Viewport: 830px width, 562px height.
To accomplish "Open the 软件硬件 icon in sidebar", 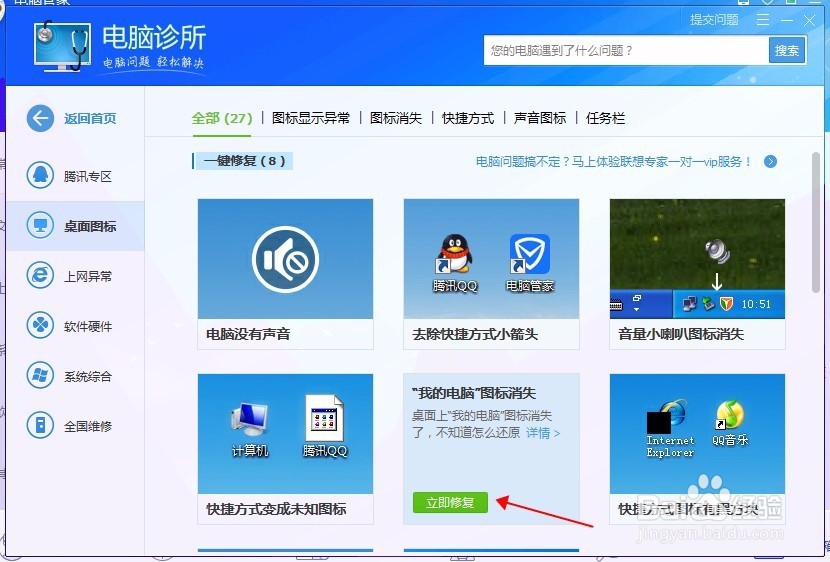I will tap(40, 325).
